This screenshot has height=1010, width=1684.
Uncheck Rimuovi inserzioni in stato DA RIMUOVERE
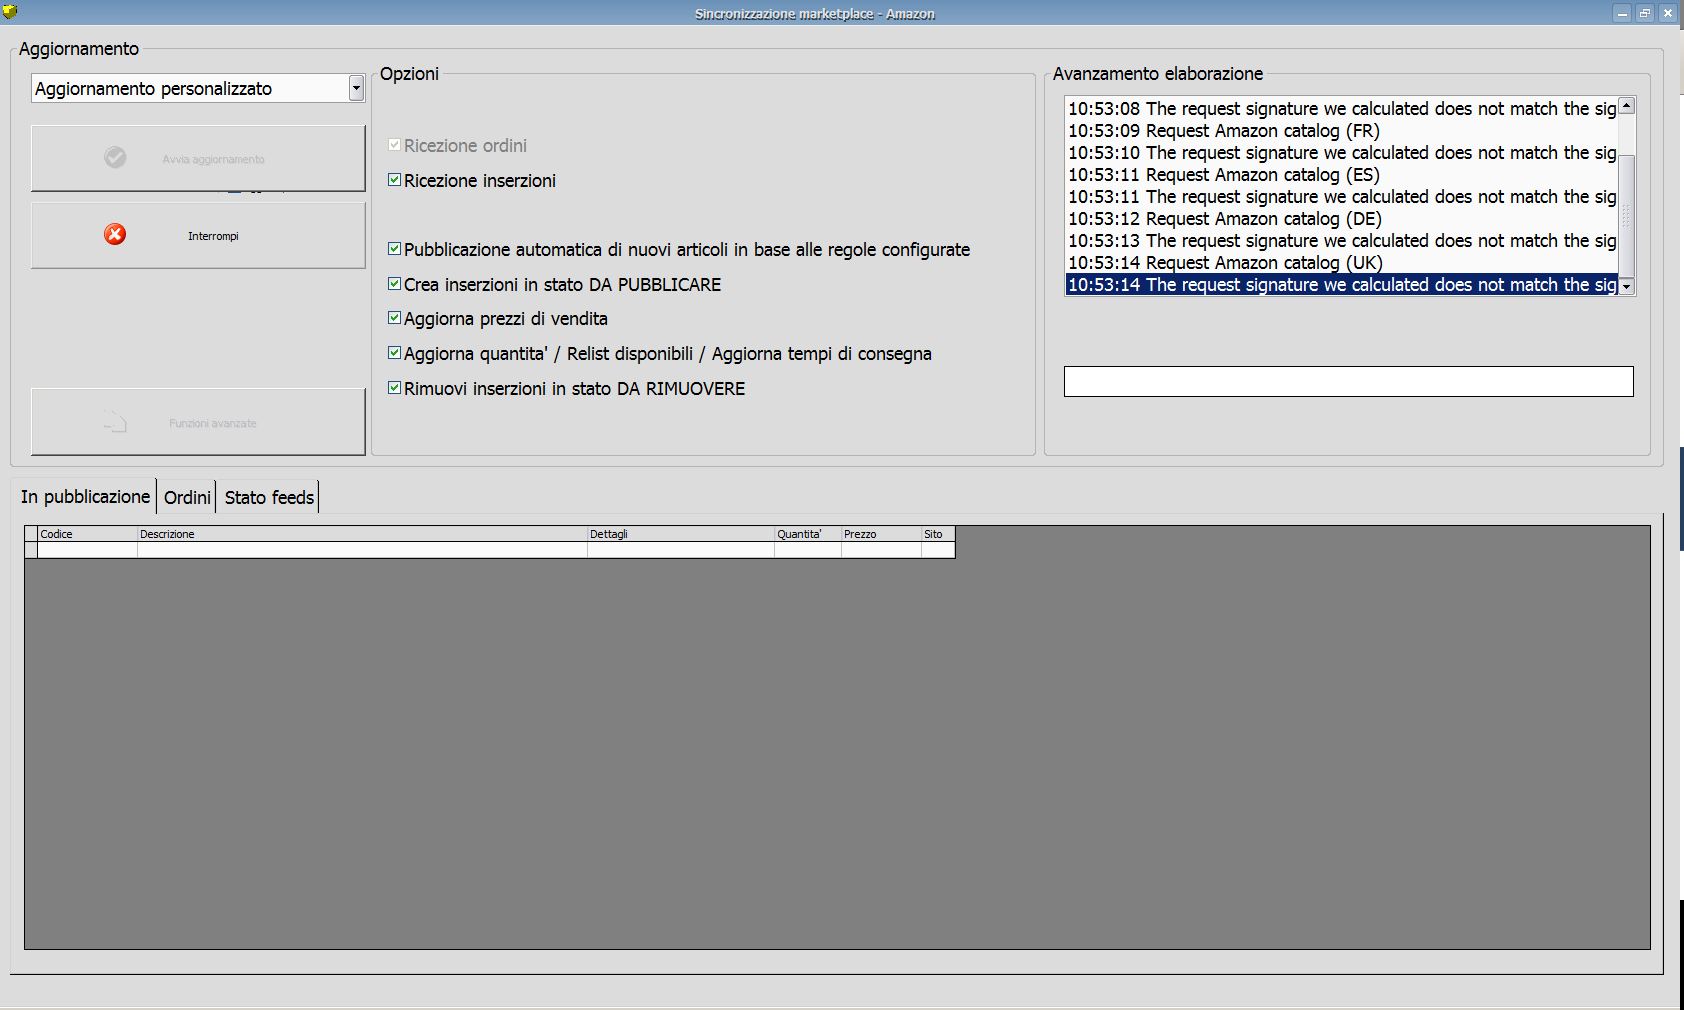pyautogui.click(x=394, y=388)
